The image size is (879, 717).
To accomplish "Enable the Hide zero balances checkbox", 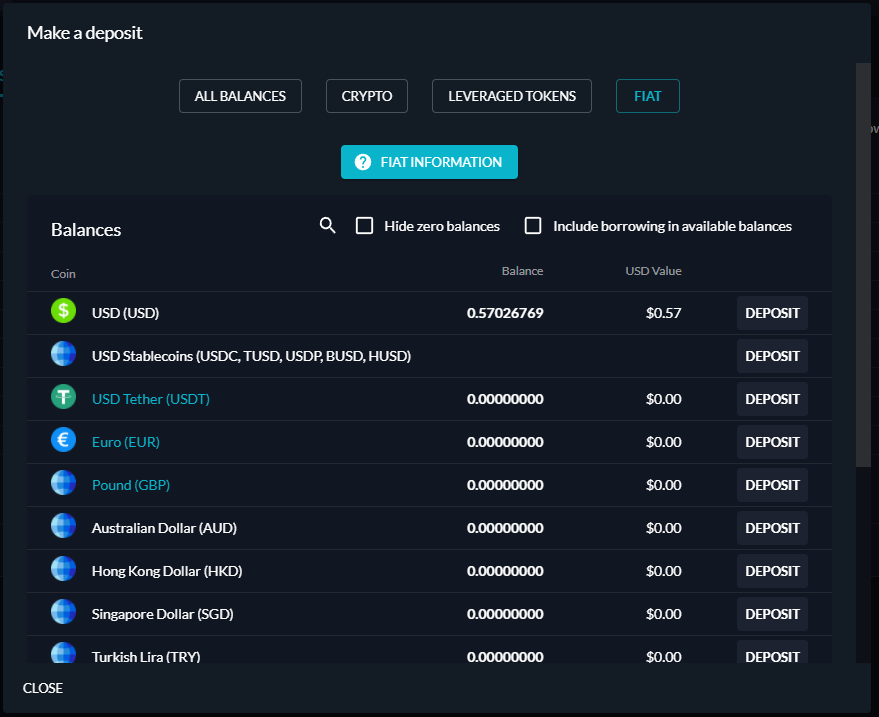I will 364,226.
